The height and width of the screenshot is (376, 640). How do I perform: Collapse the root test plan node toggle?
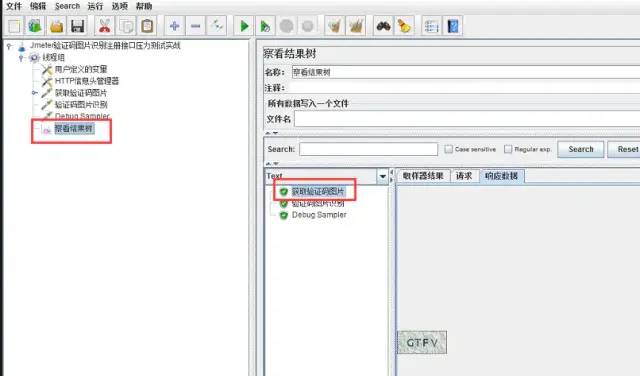coord(9,46)
